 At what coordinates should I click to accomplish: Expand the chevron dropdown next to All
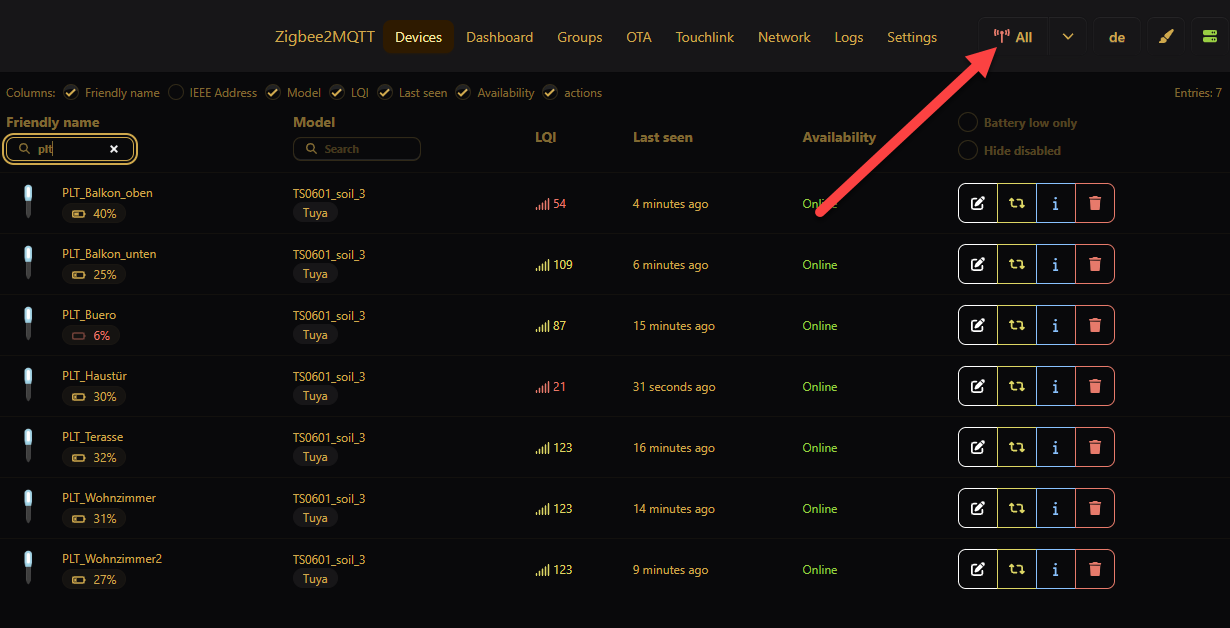coord(1068,37)
